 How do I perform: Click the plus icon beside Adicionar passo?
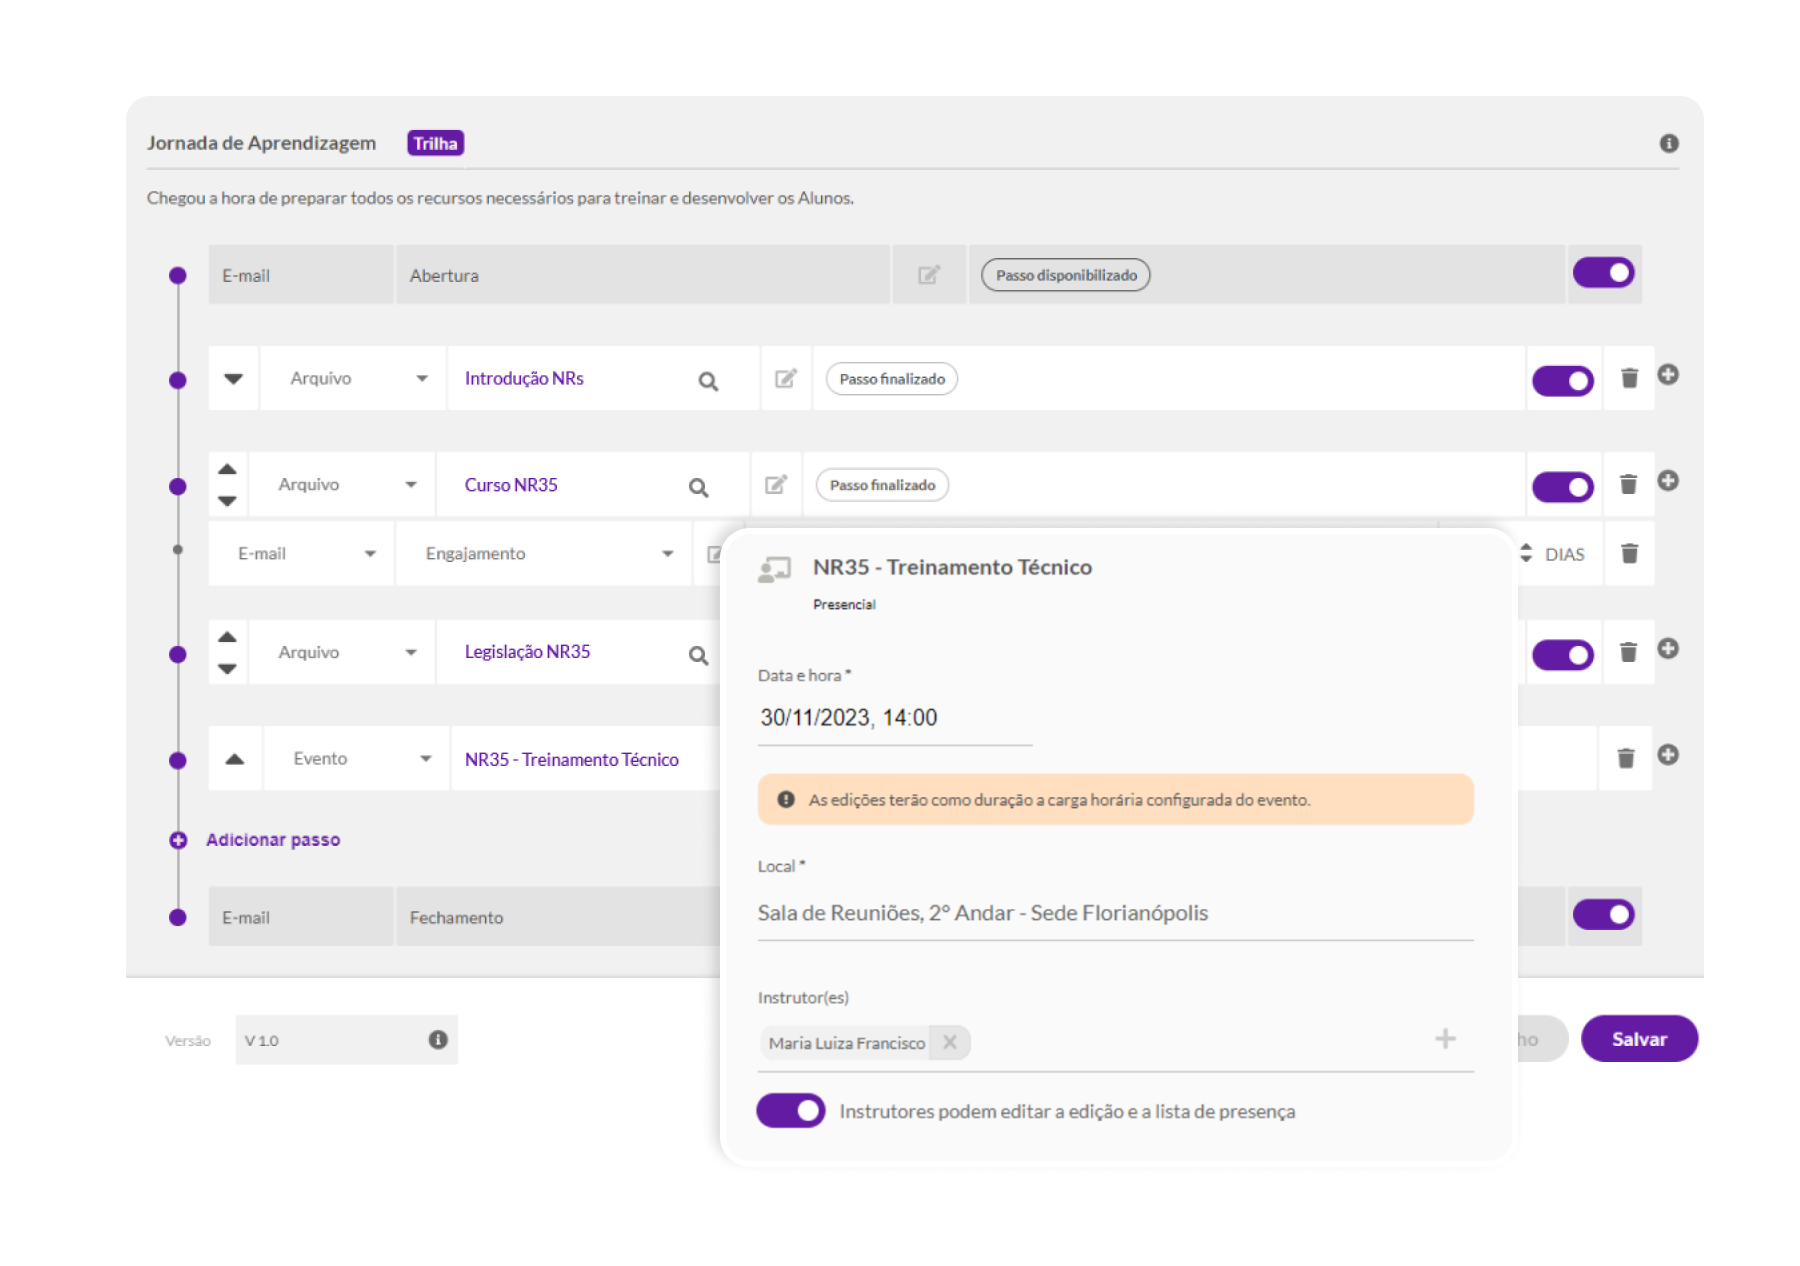[178, 840]
